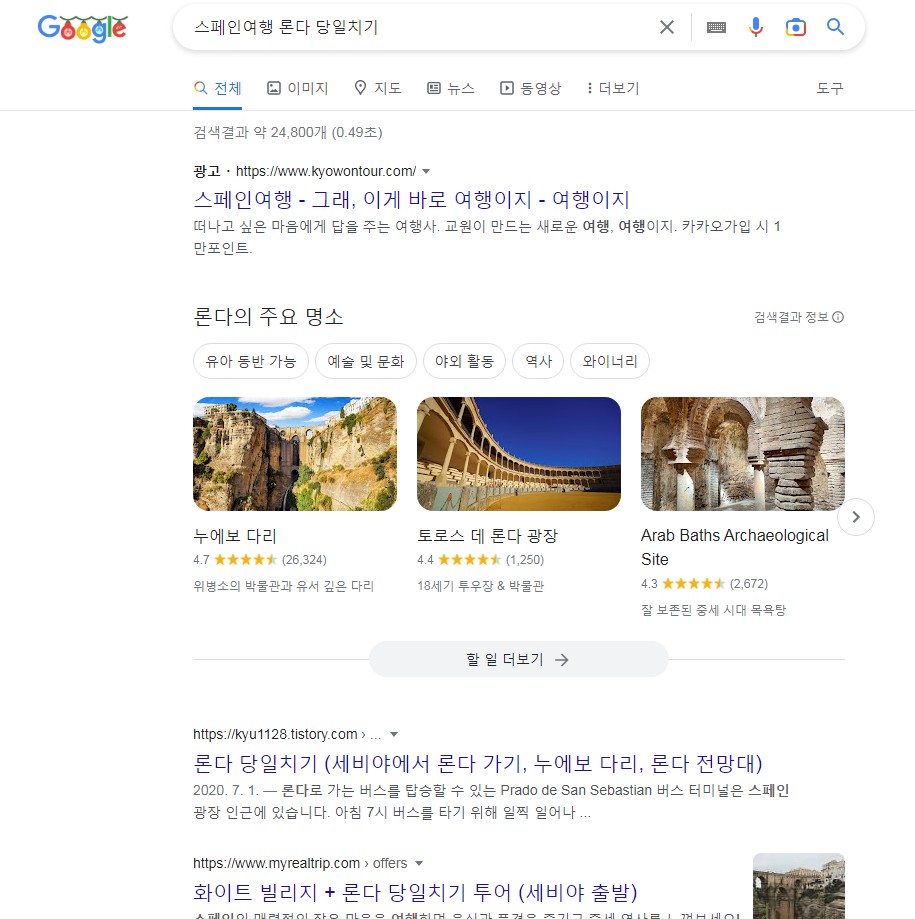
Task: Clear the search box with X icon
Action: (667, 27)
